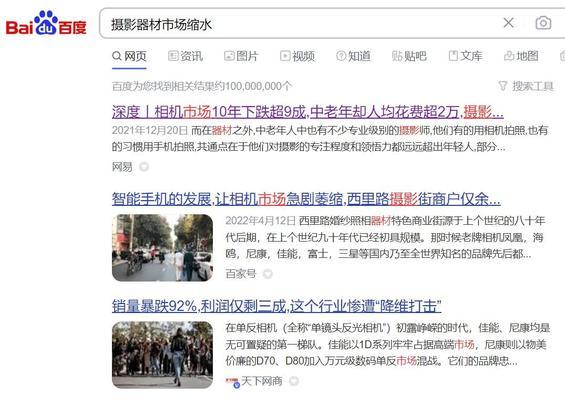
Task: Open the 搜索工具 filter
Action: (x=526, y=86)
